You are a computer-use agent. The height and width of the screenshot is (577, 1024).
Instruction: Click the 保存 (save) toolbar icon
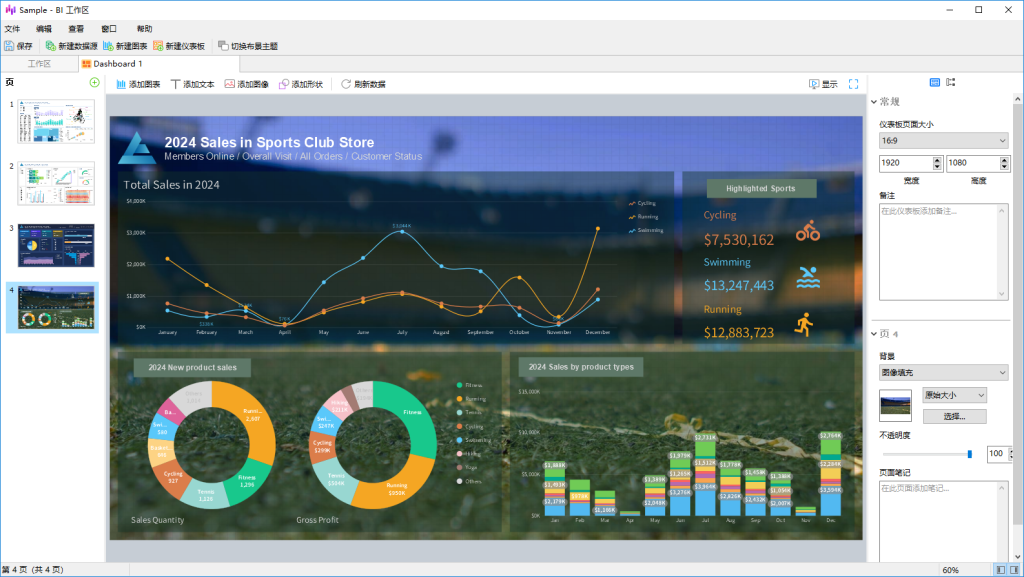pyautogui.click(x=10, y=46)
